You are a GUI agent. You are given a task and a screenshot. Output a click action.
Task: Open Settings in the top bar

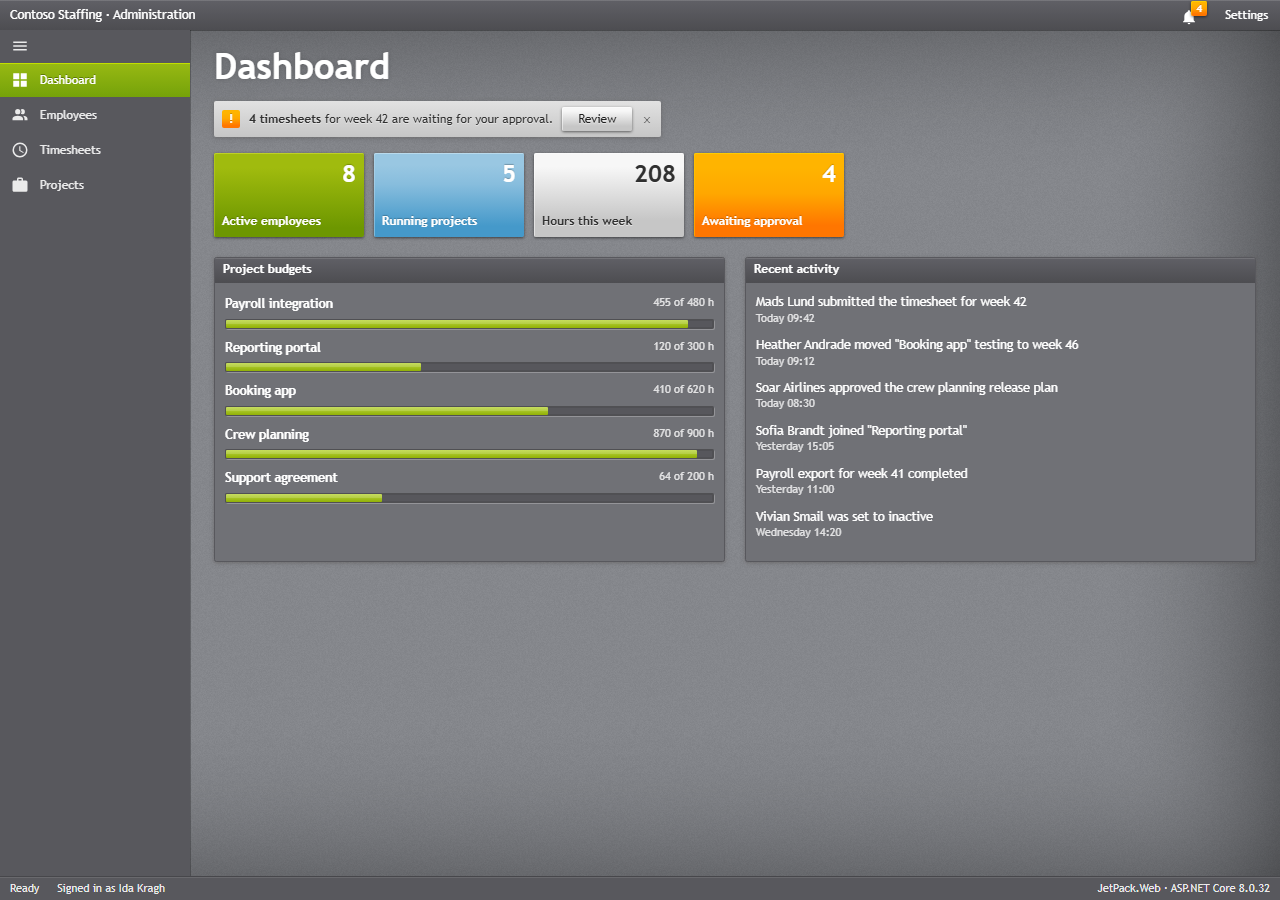coord(1246,15)
